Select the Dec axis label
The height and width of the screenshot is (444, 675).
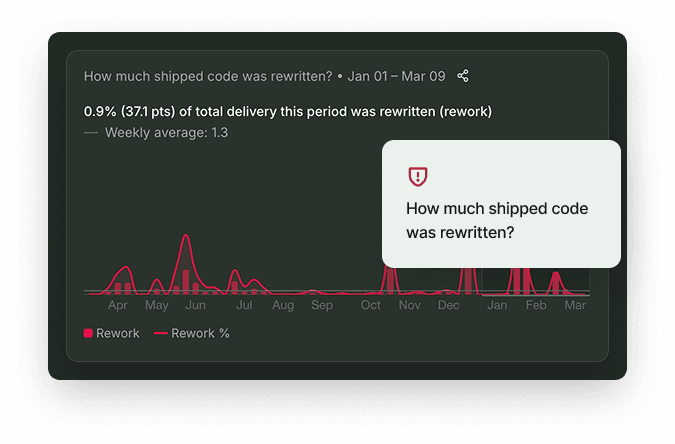(x=449, y=305)
